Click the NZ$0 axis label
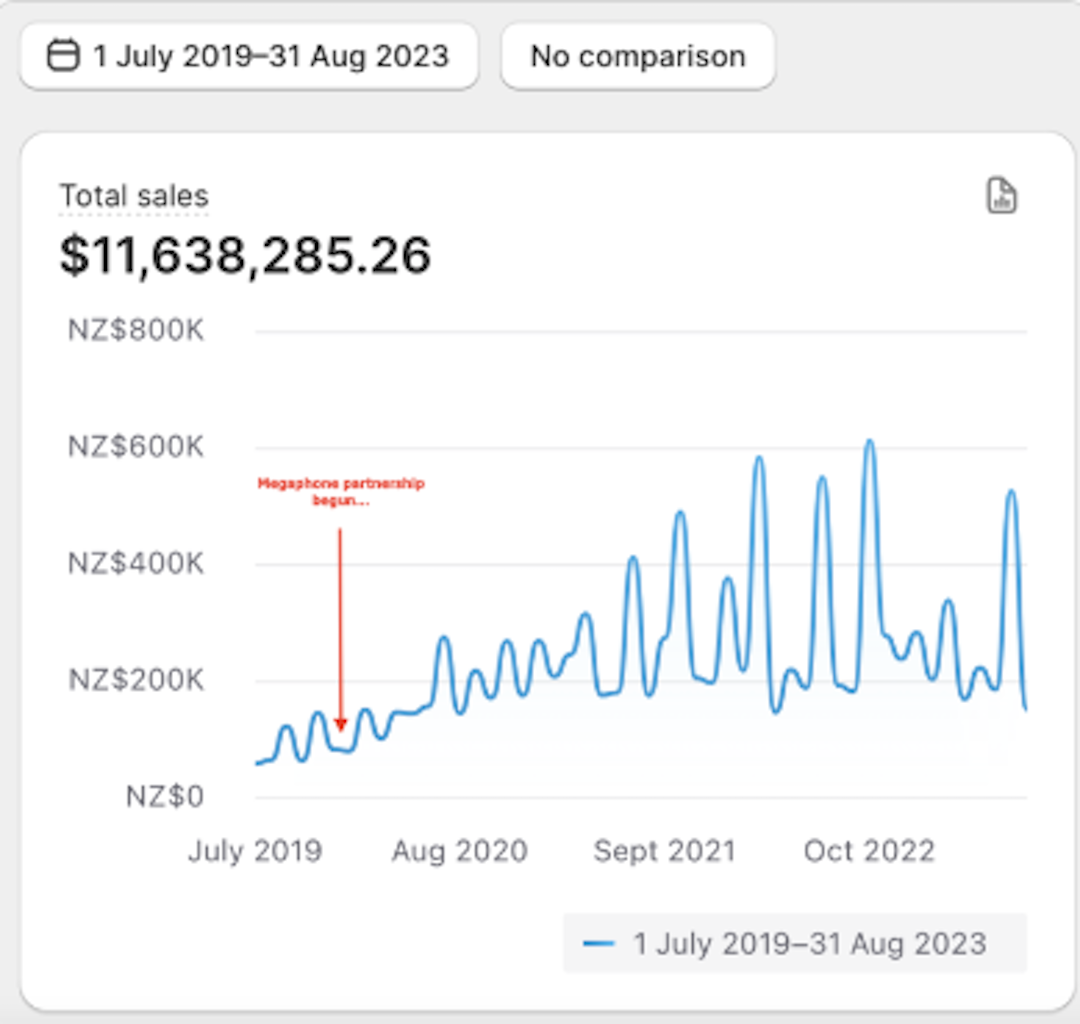Image resolution: width=1080 pixels, height=1024 pixels. (x=165, y=797)
